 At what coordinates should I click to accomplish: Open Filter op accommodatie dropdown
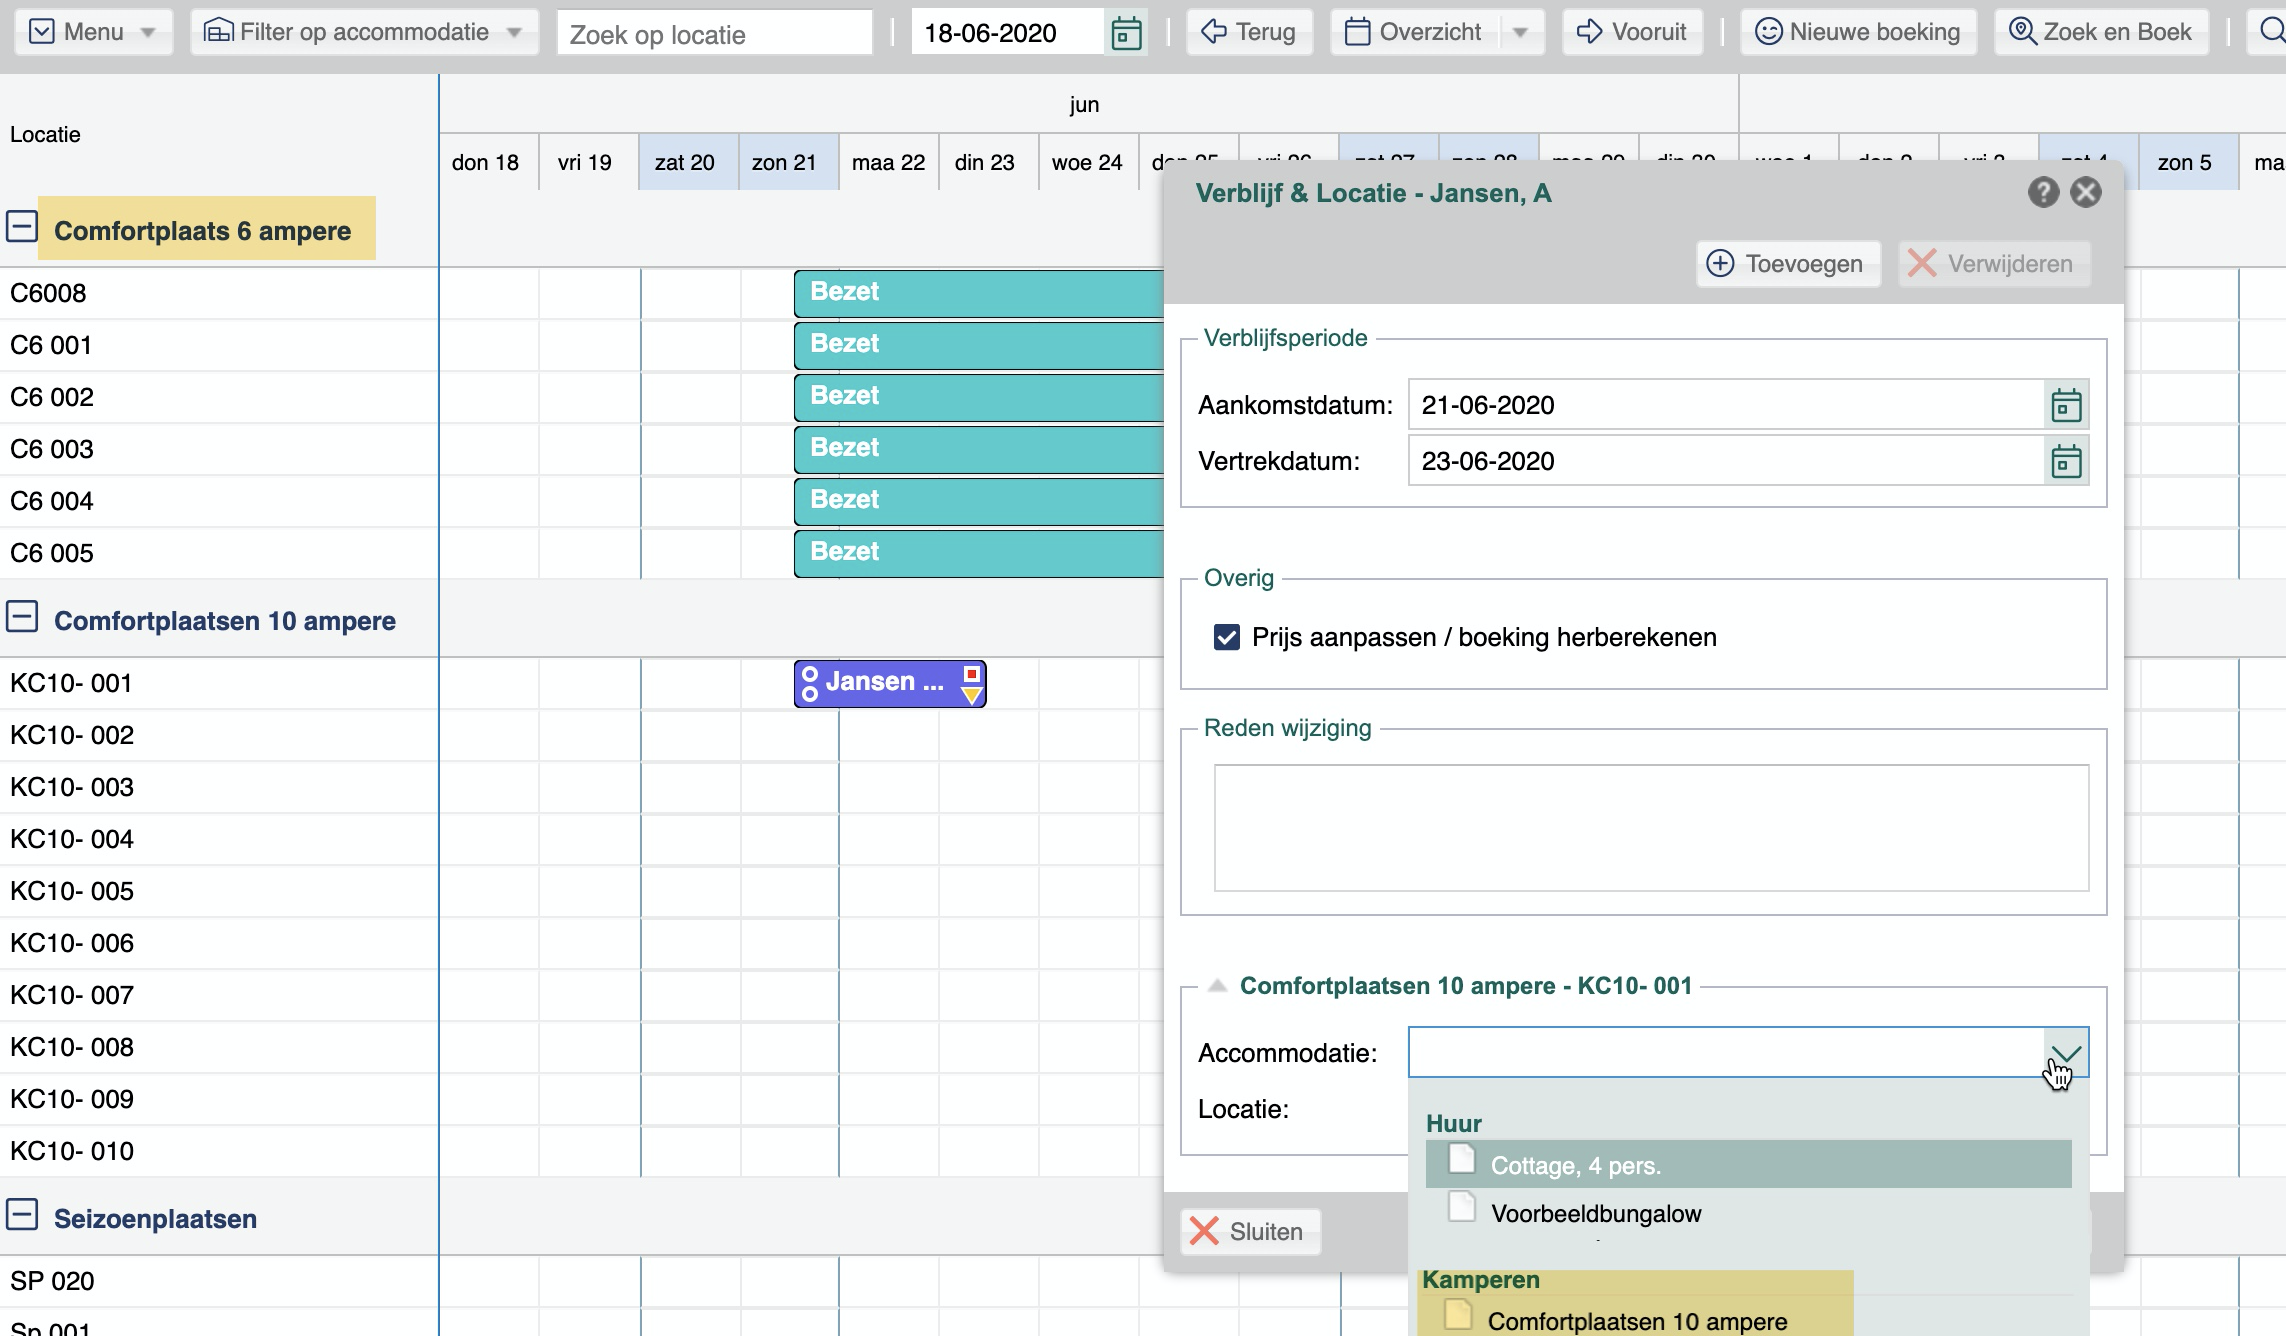(x=364, y=32)
